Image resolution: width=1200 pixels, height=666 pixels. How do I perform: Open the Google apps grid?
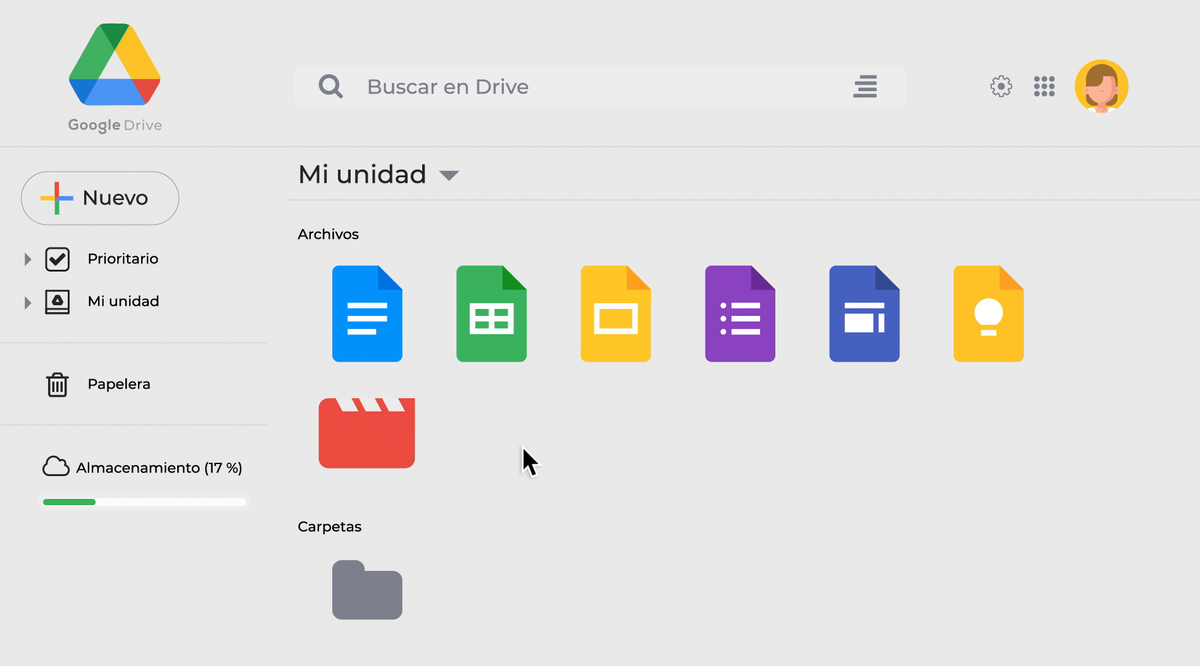tap(1044, 86)
